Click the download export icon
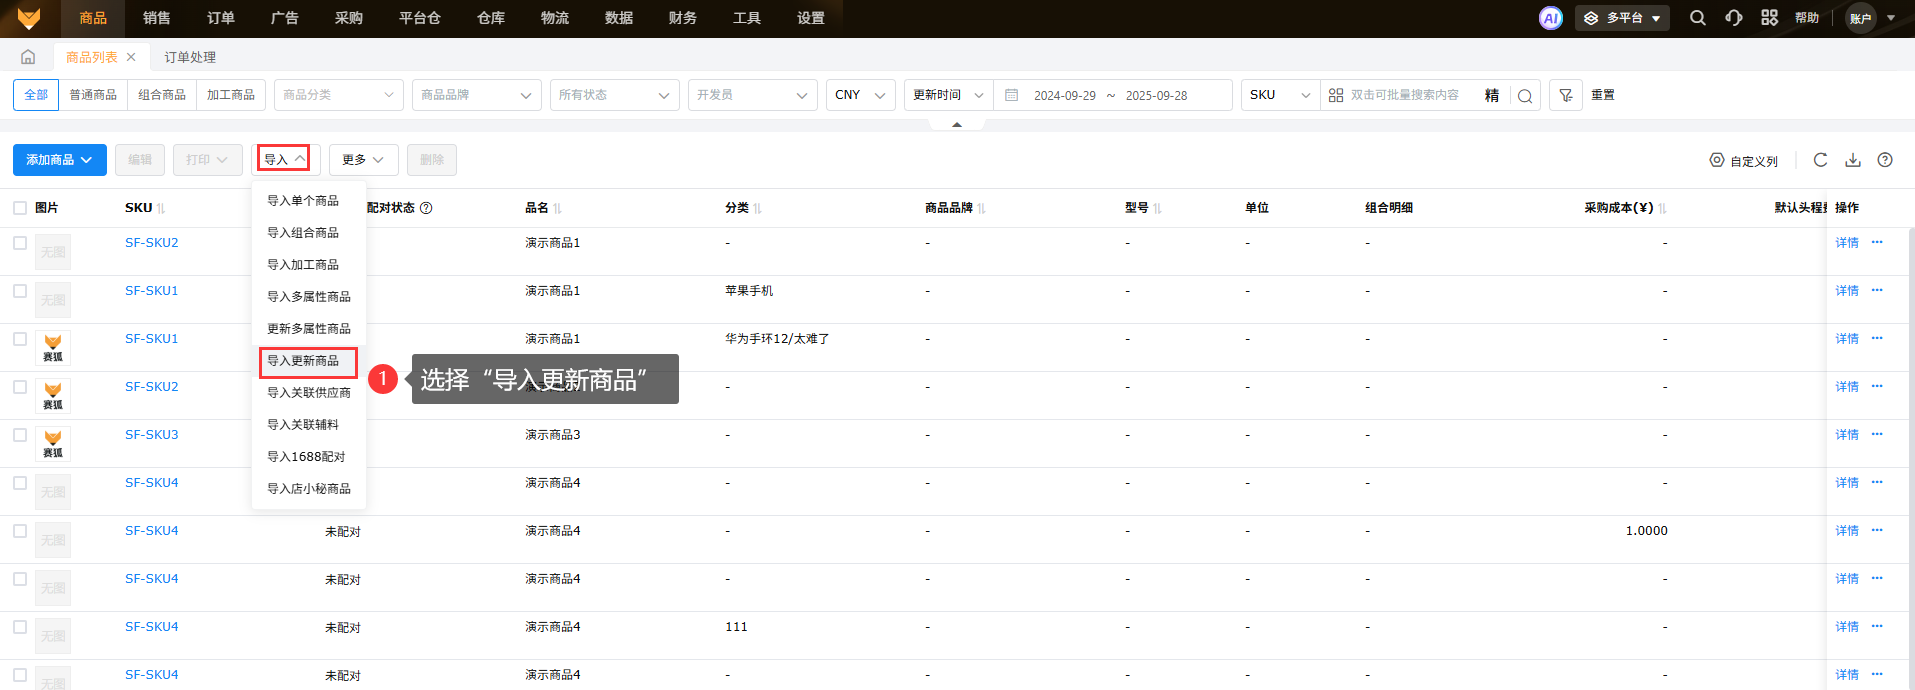 [1853, 160]
